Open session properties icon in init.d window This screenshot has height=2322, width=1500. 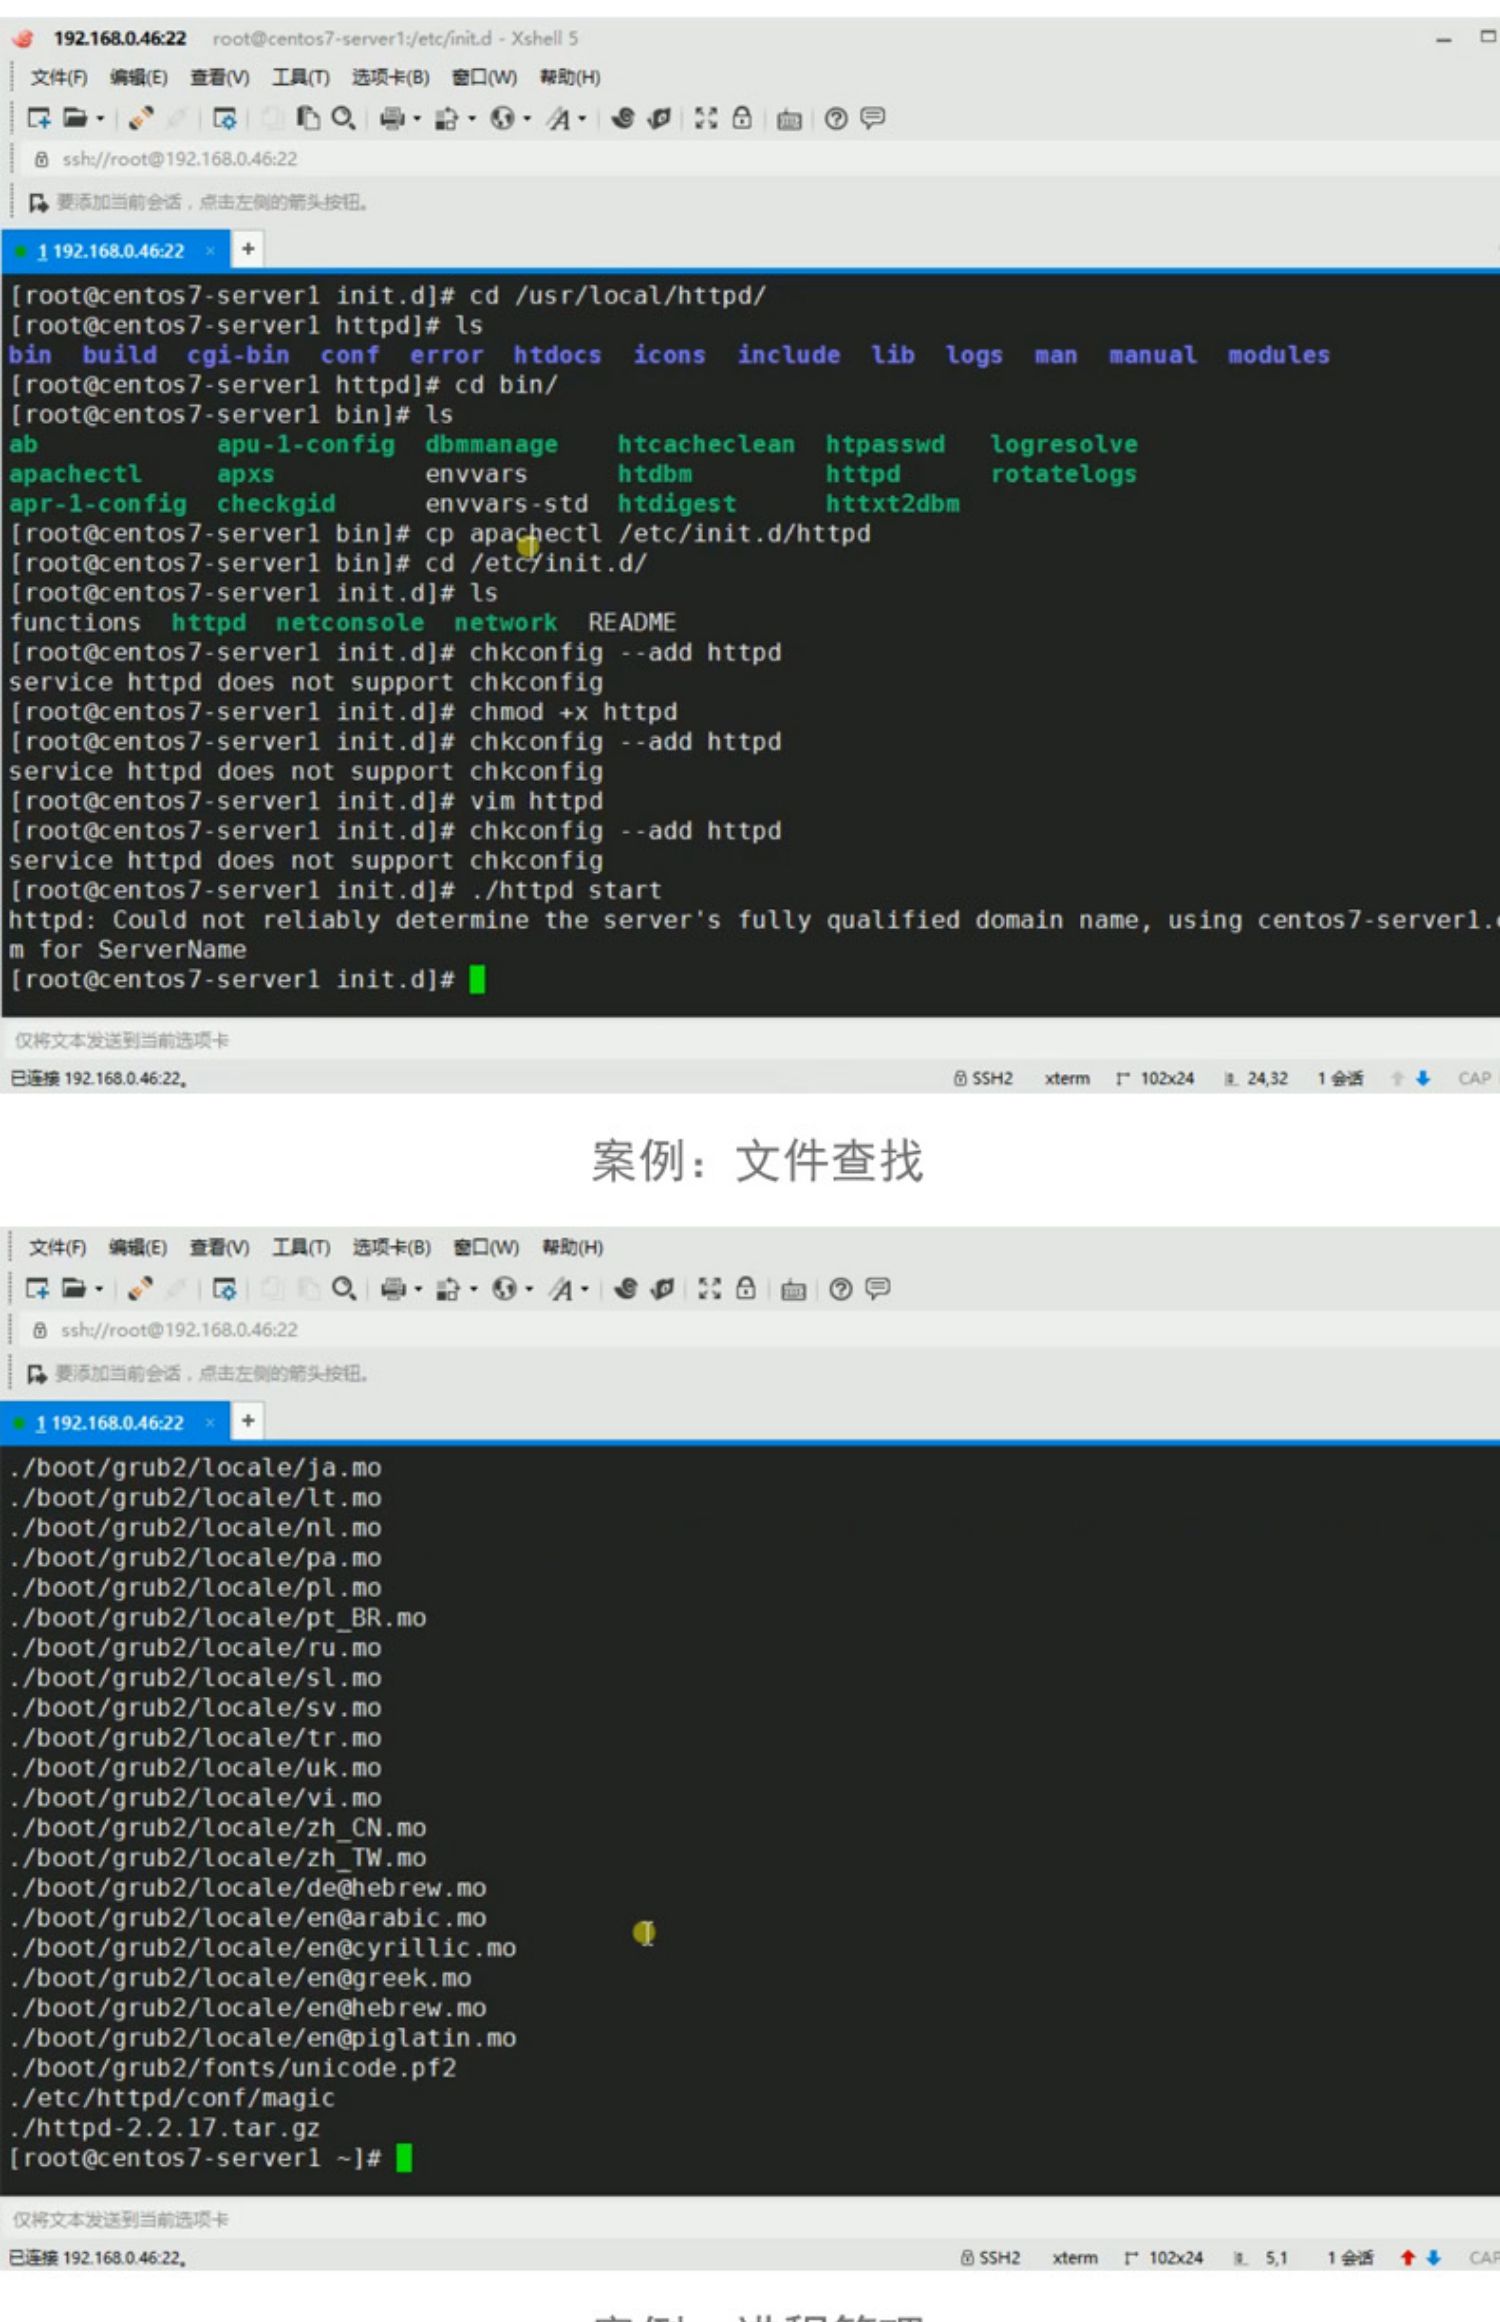click(225, 119)
